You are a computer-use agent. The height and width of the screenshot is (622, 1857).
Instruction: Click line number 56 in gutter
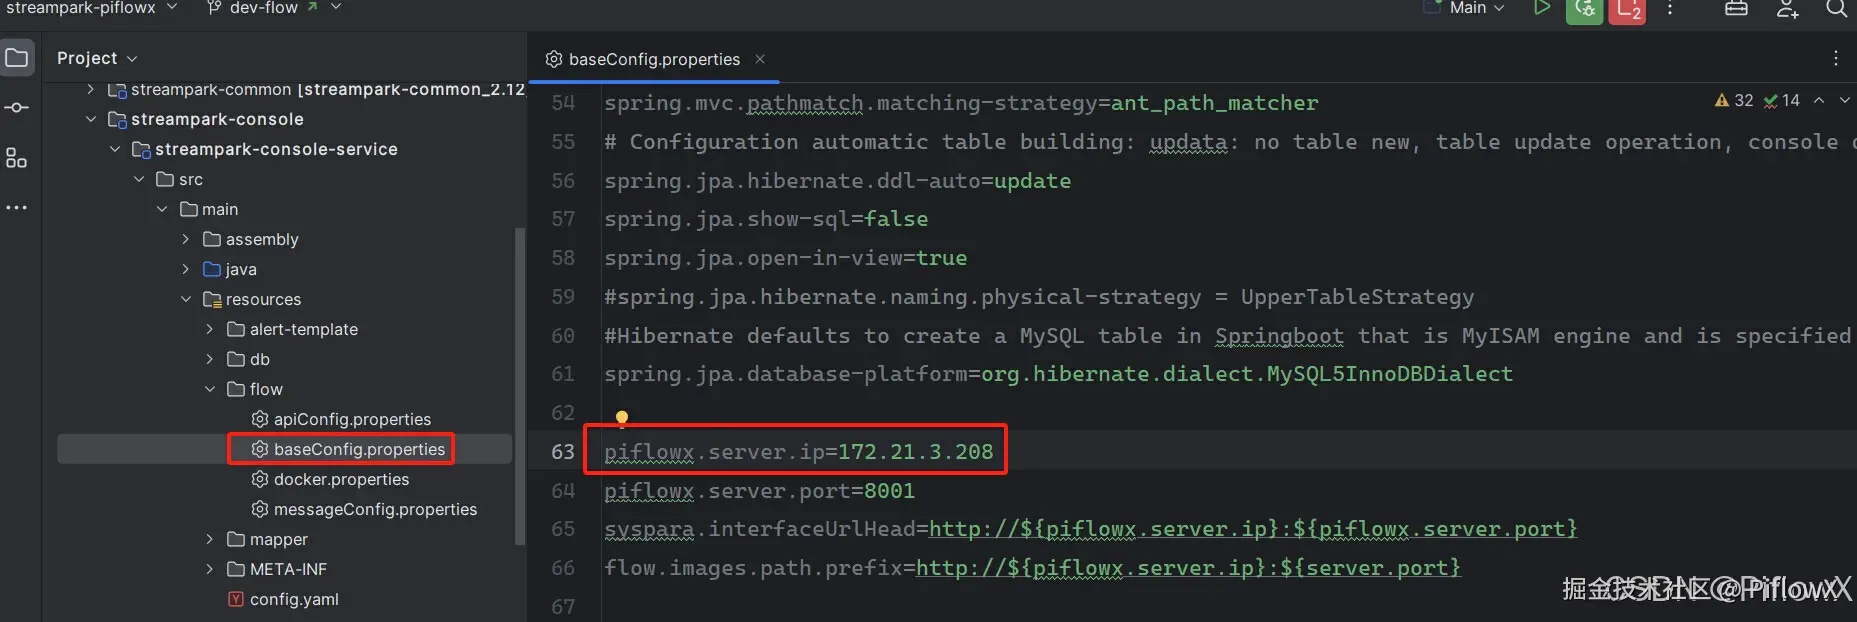coord(563,181)
